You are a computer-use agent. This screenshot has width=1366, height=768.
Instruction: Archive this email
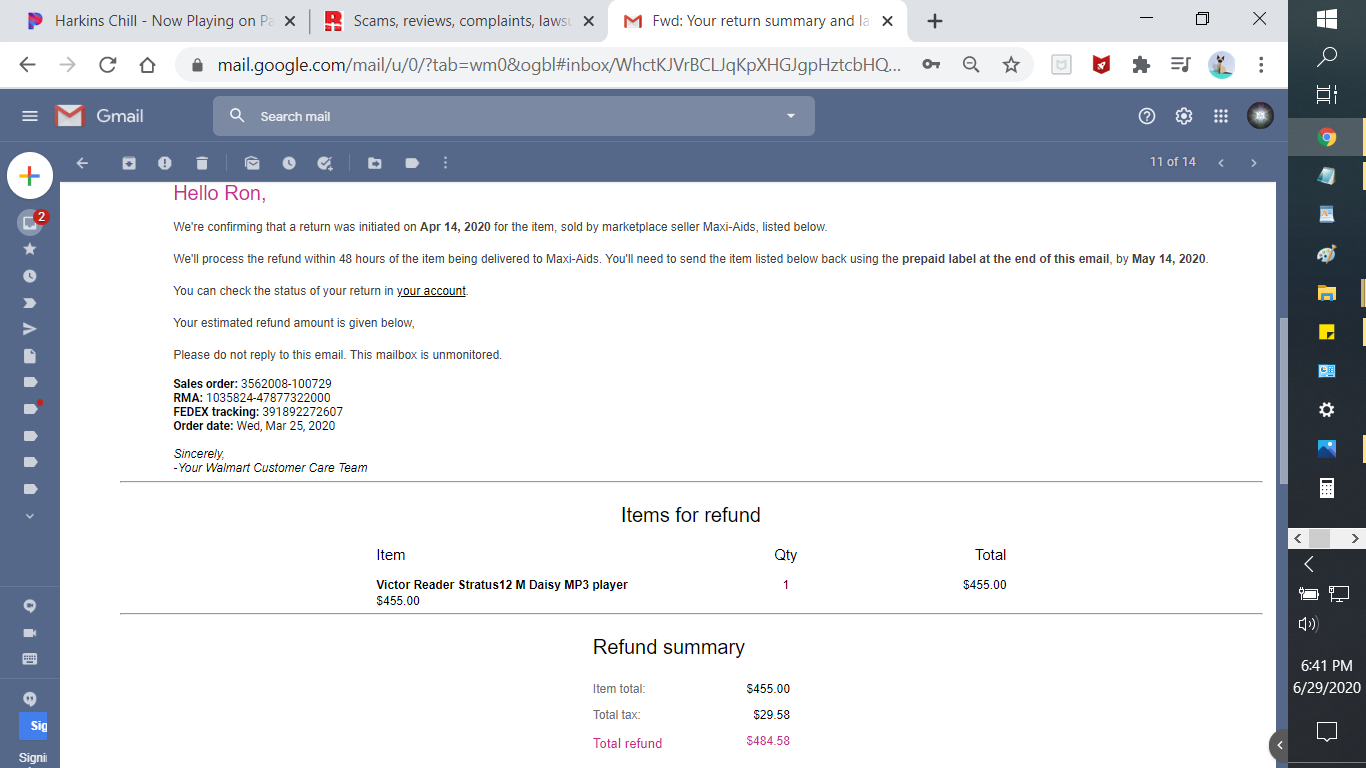point(129,163)
